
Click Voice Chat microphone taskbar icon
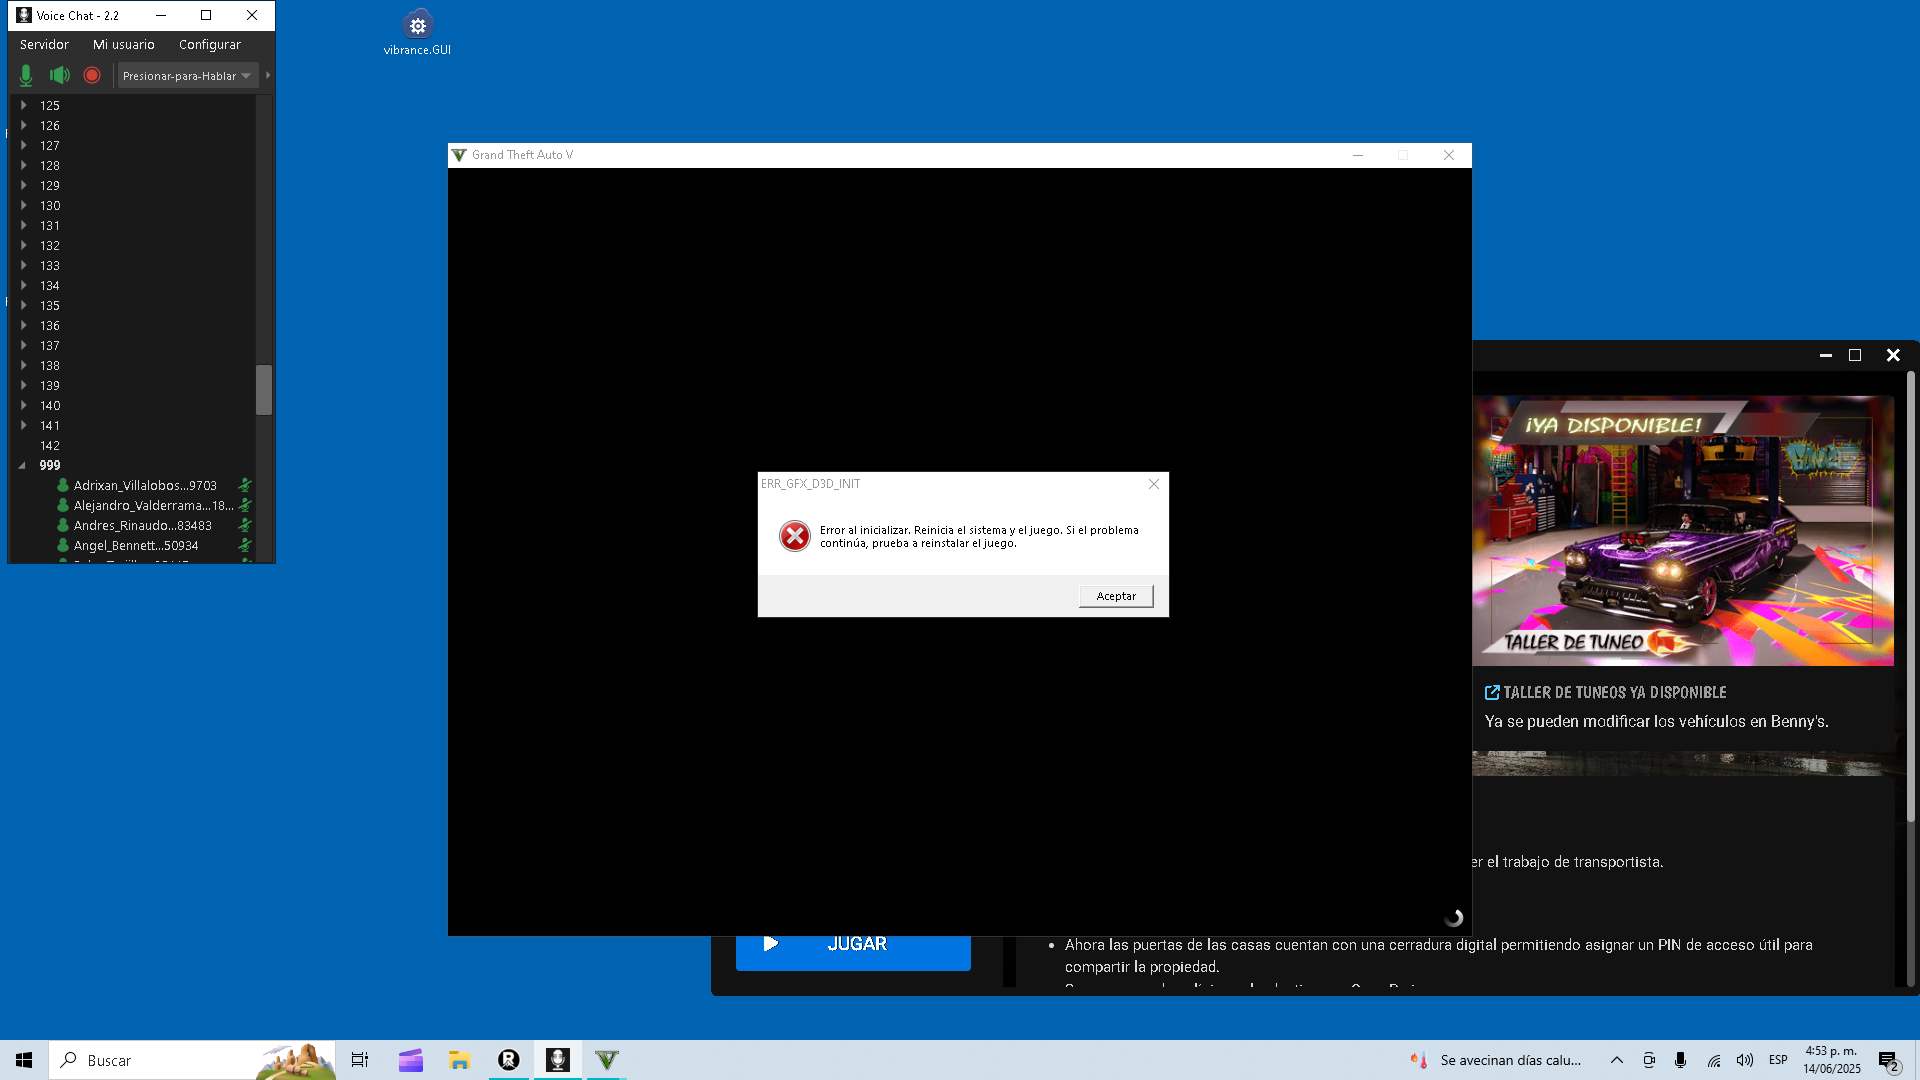pyautogui.click(x=557, y=1060)
